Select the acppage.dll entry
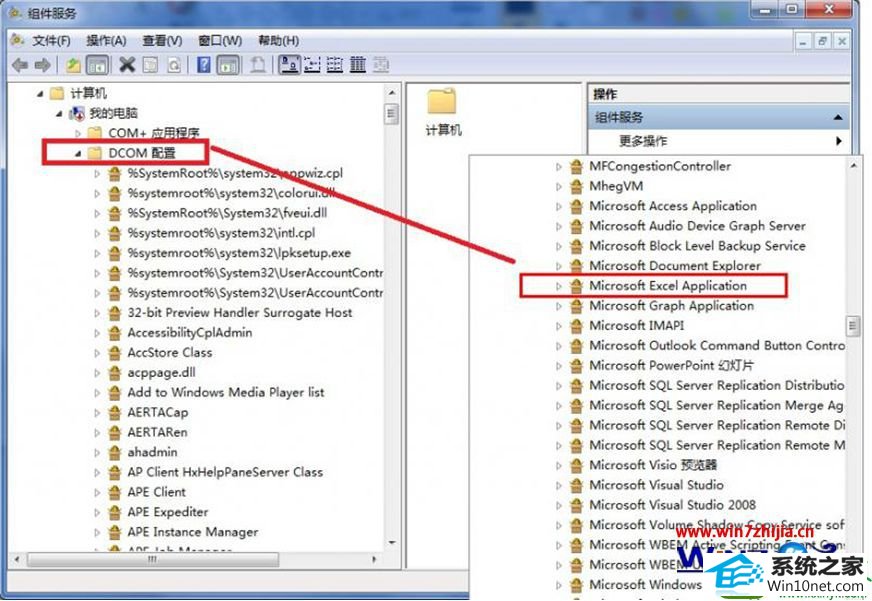This screenshot has width=872, height=601. [x=161, y=372]
